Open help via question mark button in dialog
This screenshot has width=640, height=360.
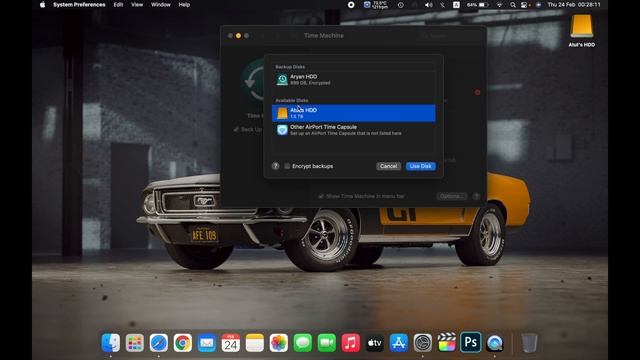point(276,166)
